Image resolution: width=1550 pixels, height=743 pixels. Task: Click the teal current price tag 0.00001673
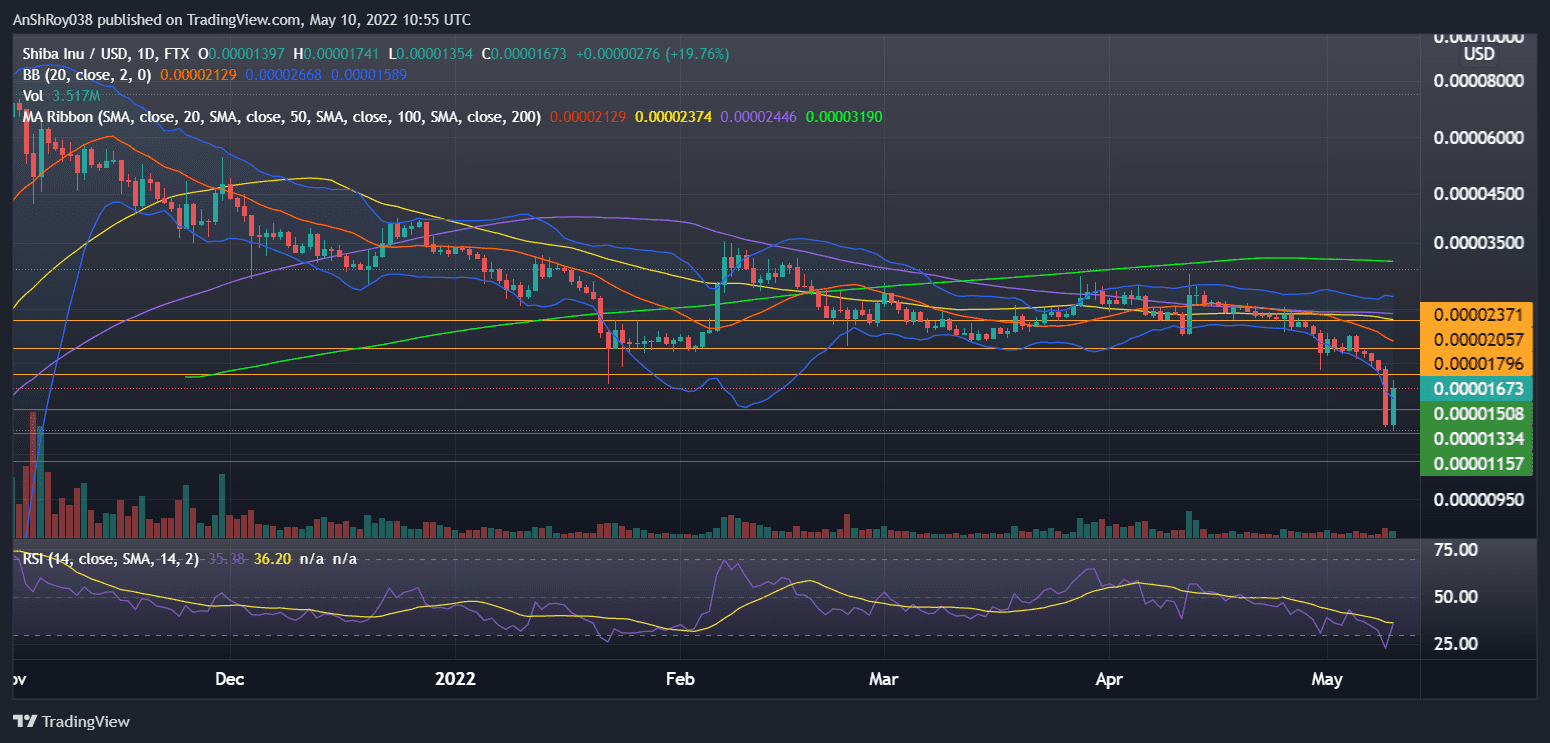(x=1477, y=389)
